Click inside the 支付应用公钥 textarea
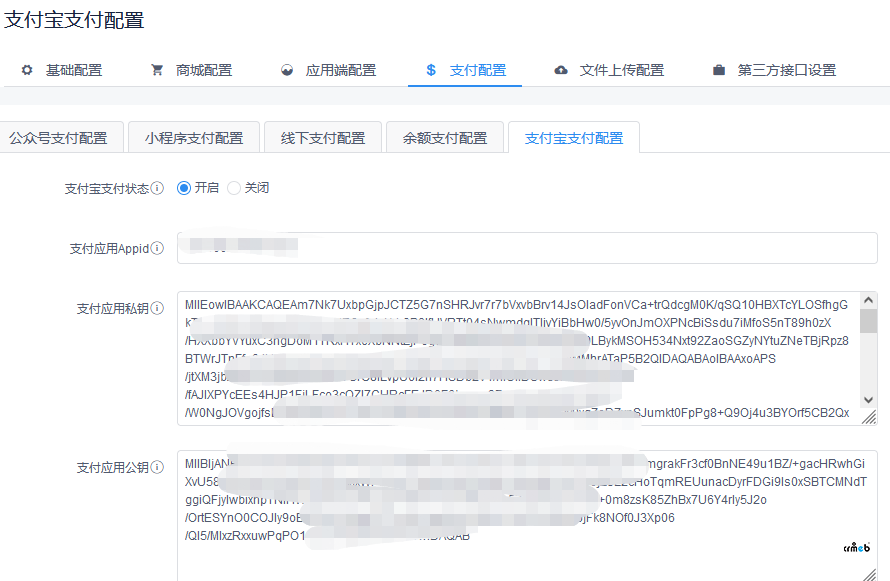The height and width of the screenshot is (581, 890). (x=527, y=516)
